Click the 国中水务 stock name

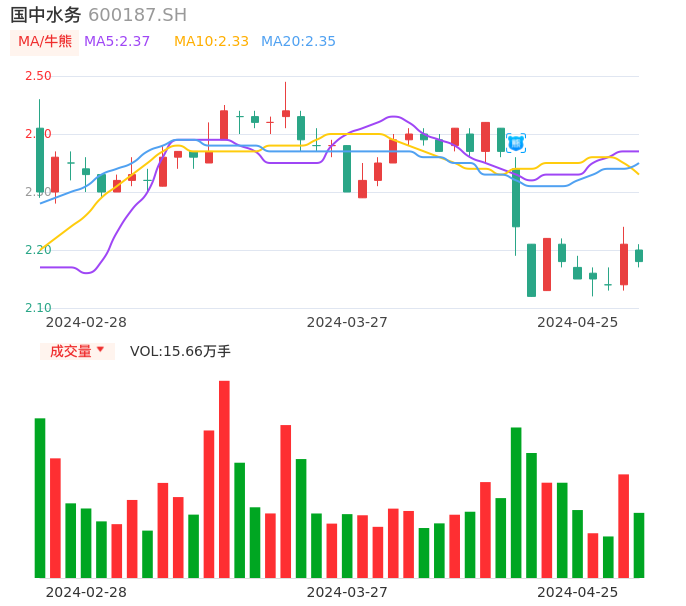point(45,15)
